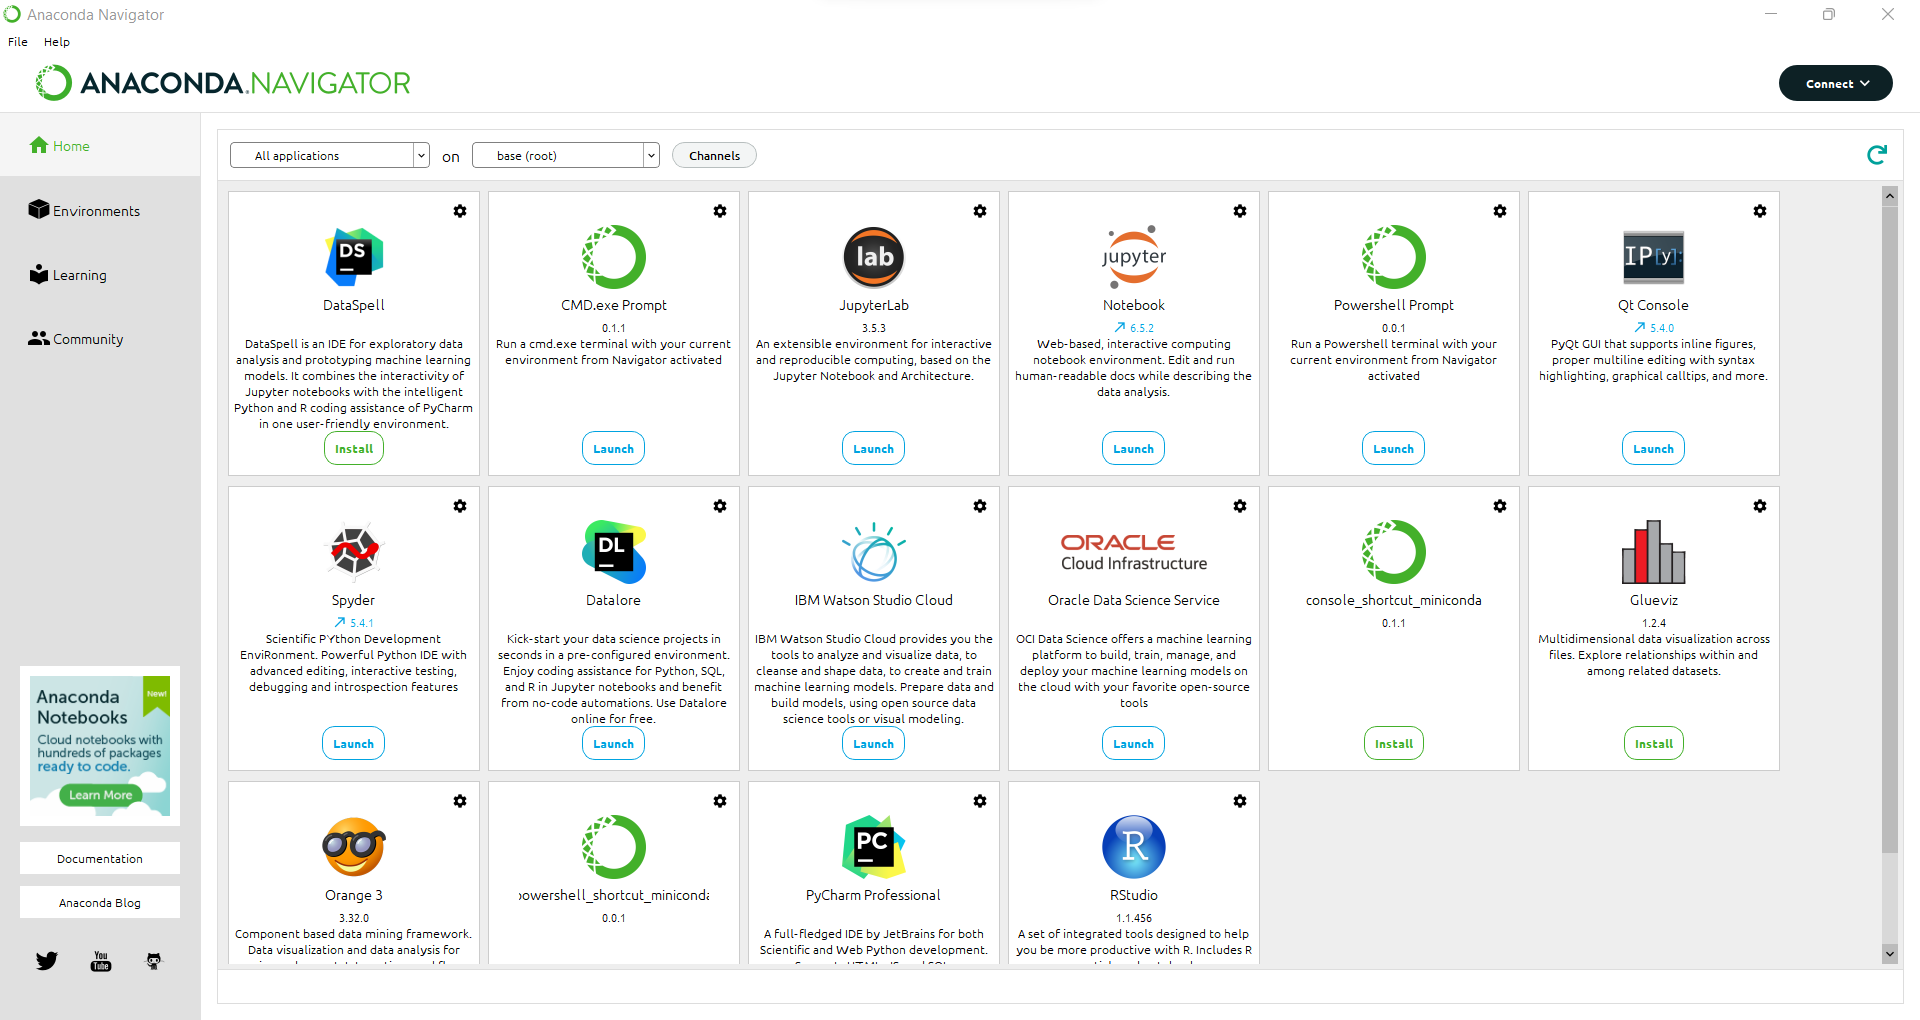Open the gear options on the RStudio tile

pos(1240,801)
